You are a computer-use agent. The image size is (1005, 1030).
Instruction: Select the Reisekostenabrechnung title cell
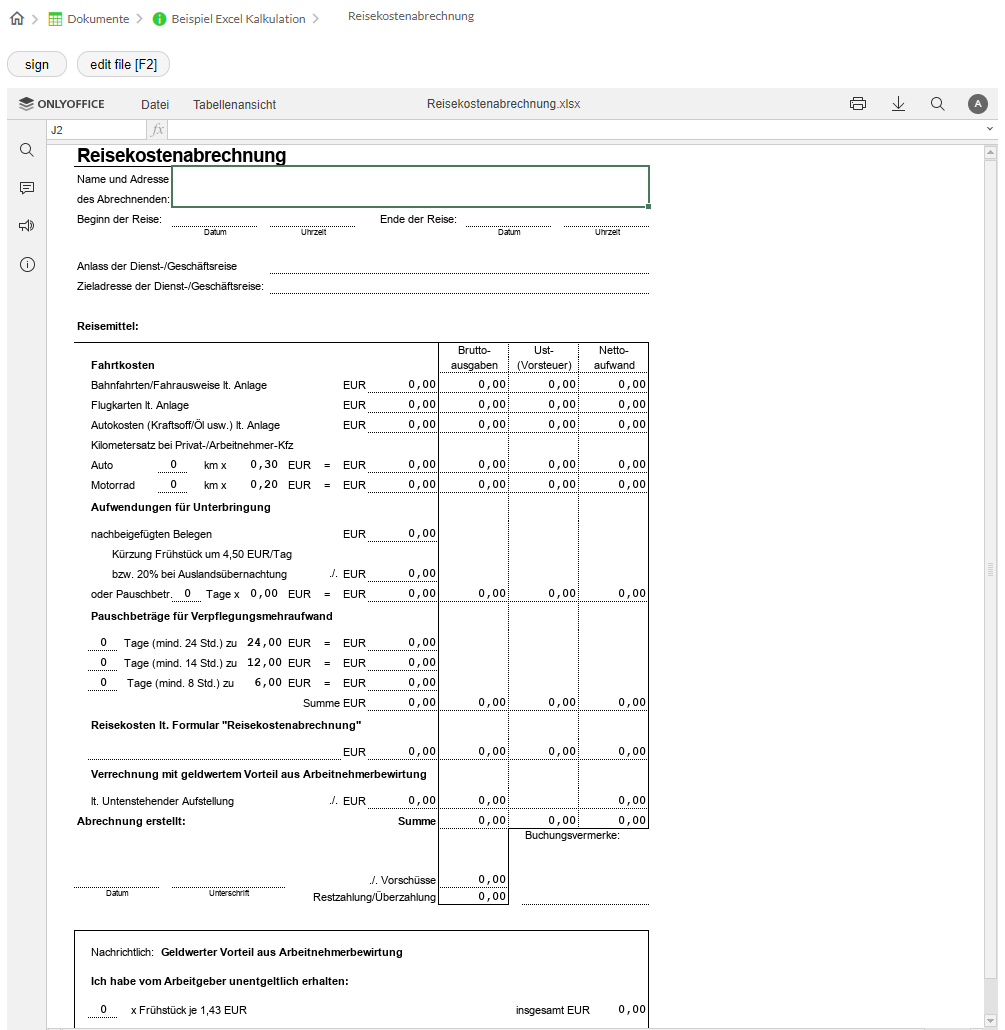182,156
